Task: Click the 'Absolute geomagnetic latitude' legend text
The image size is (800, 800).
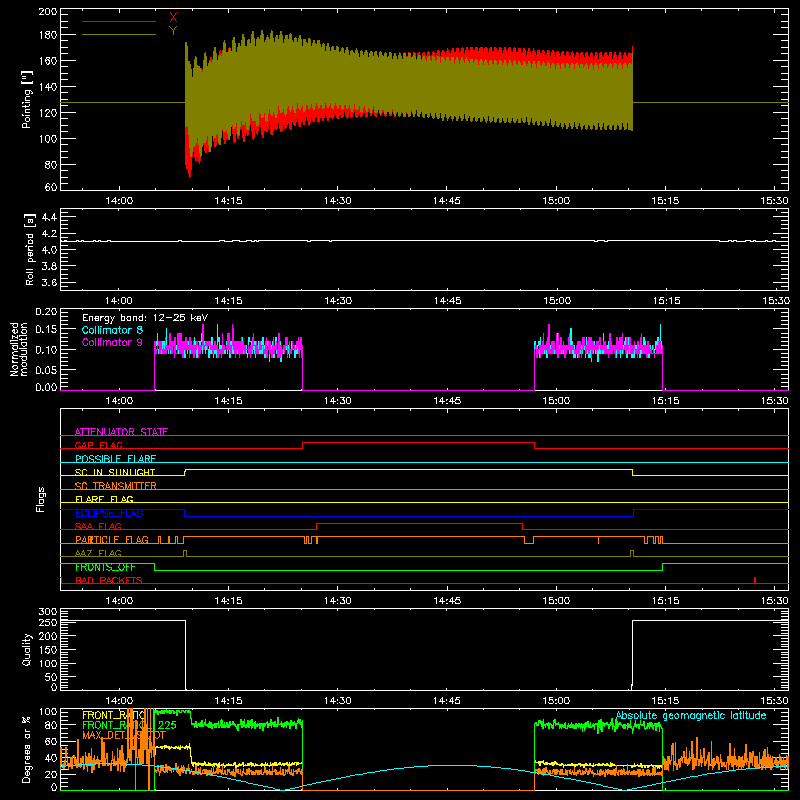Action: tap(691, 716)
